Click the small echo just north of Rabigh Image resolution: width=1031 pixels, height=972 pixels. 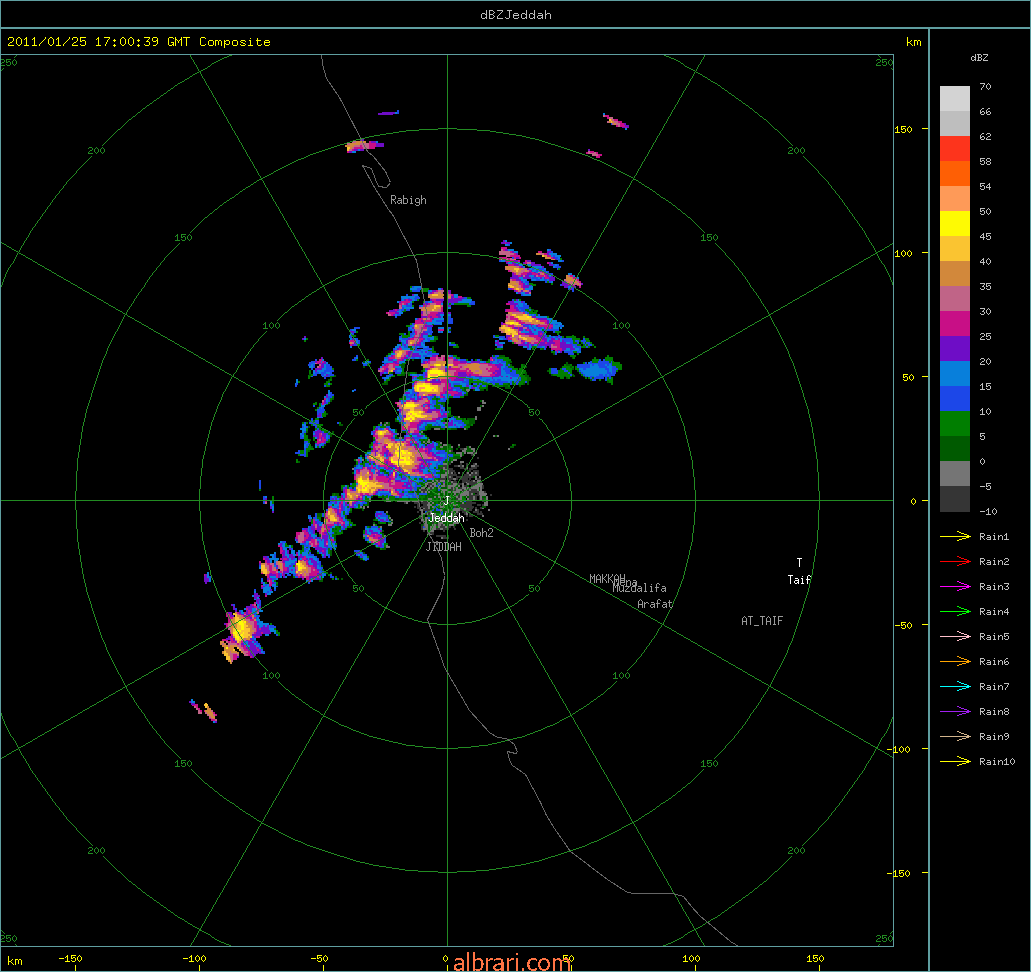(x=364, y=145)
